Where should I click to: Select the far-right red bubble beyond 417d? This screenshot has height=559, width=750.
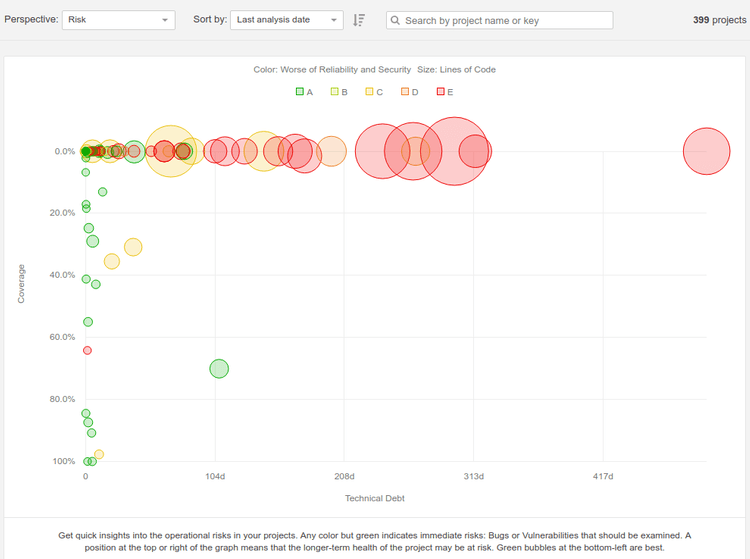click(x=706, y=151)
